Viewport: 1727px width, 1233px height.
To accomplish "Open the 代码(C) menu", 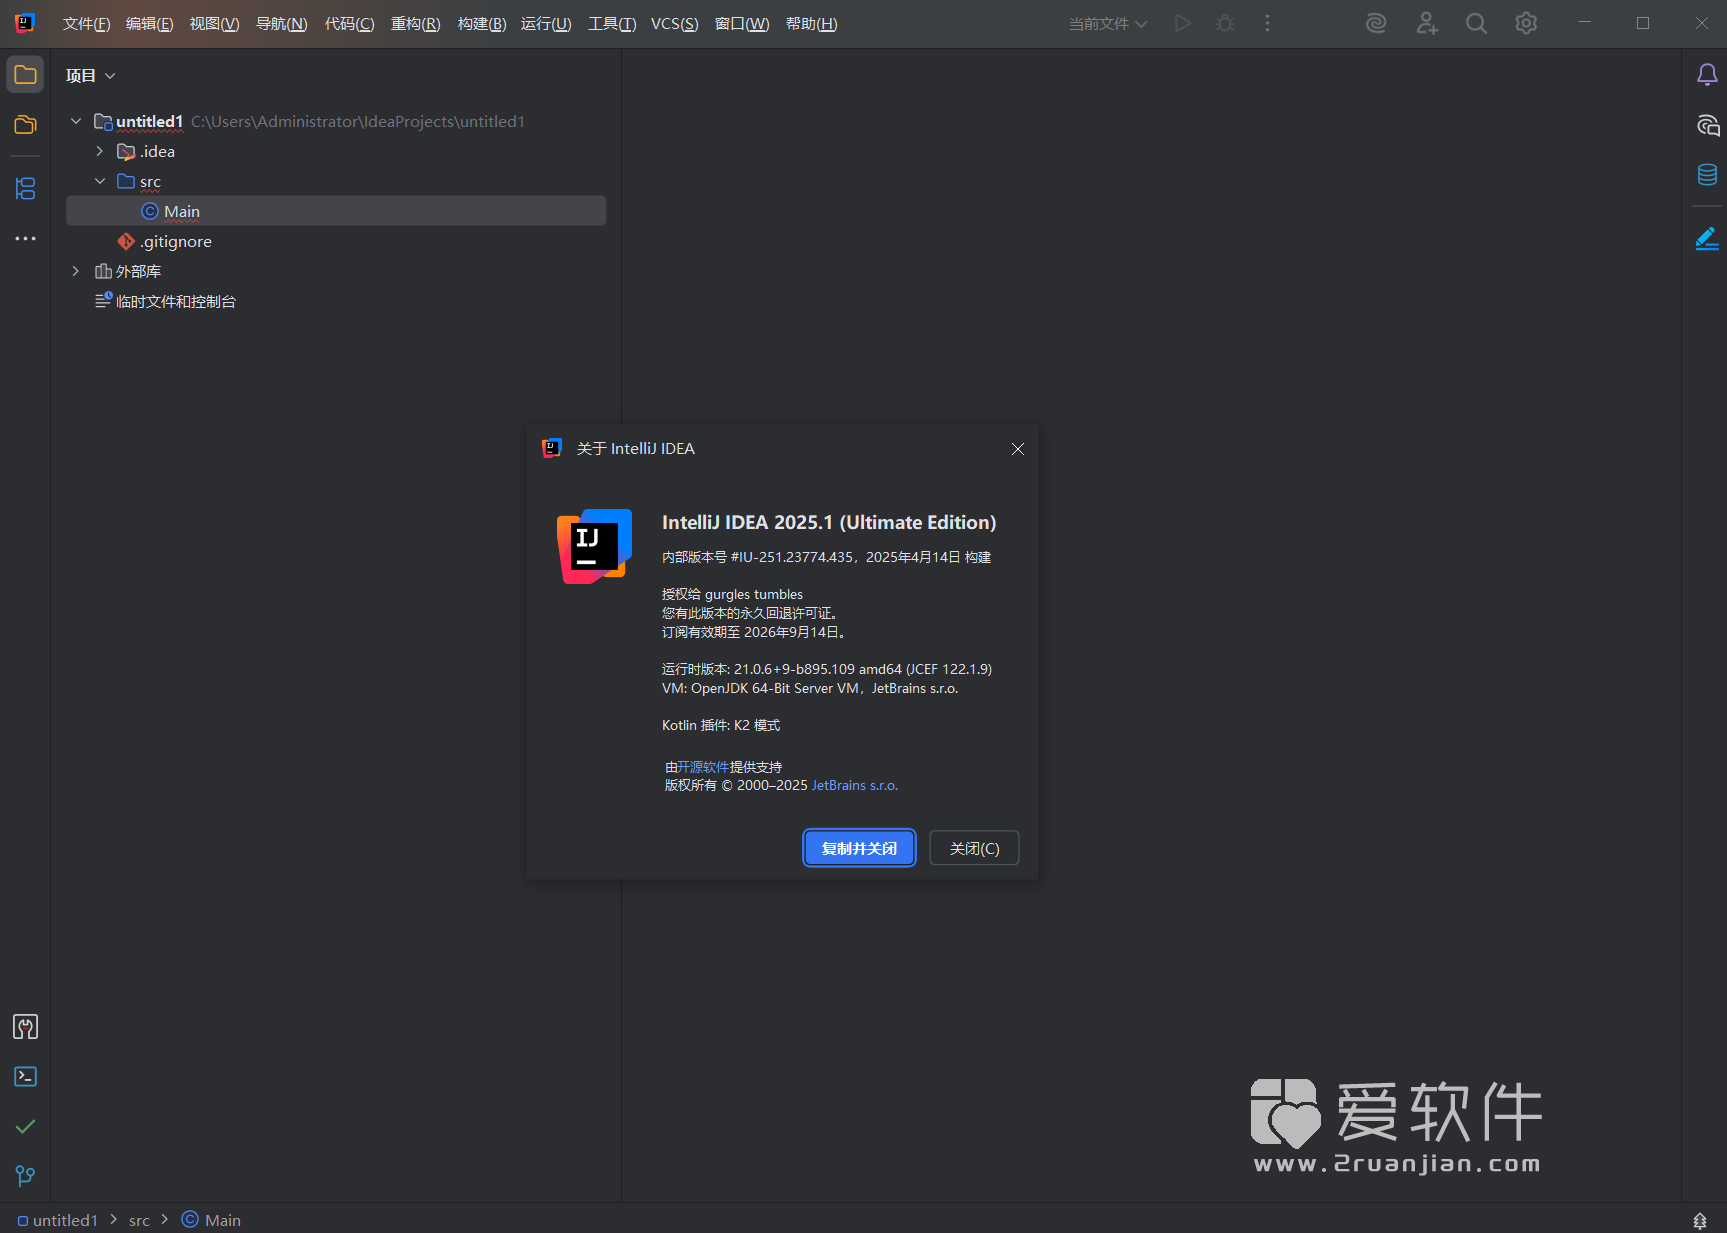I will [349, 24].
